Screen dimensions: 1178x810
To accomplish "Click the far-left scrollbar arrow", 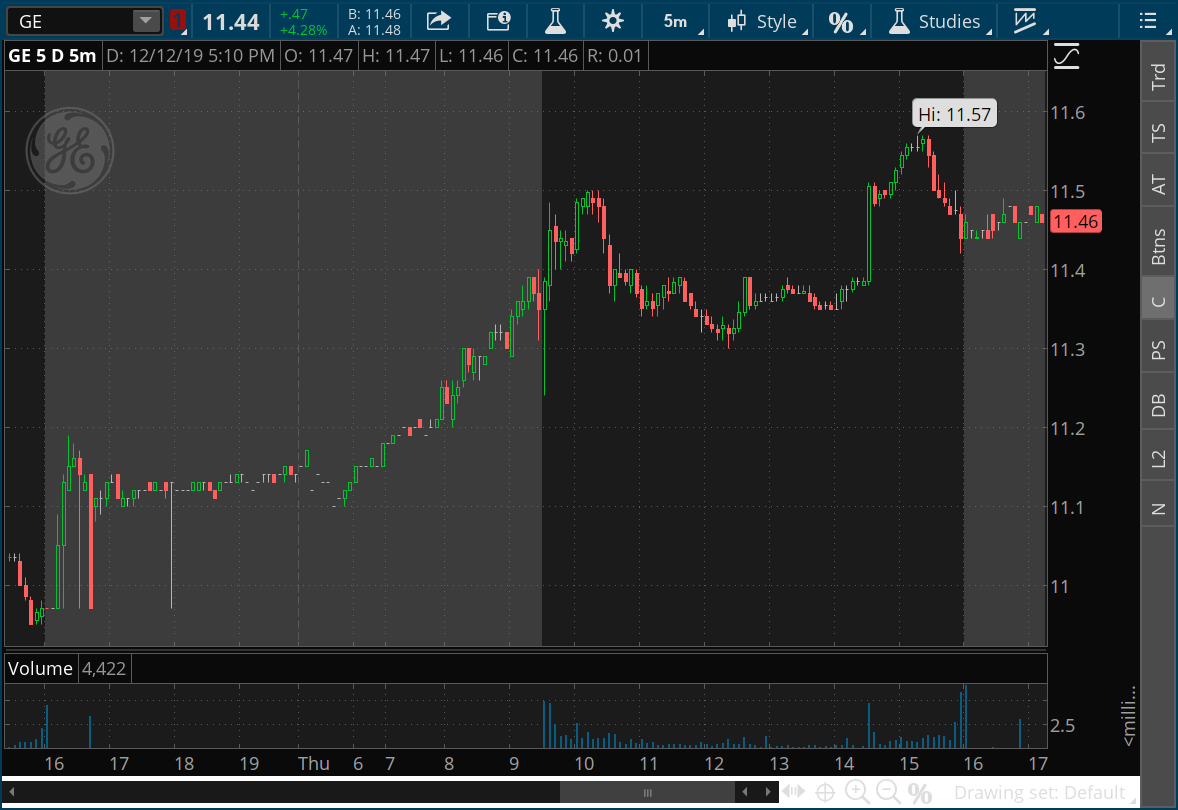I will (x=11, y=792).
